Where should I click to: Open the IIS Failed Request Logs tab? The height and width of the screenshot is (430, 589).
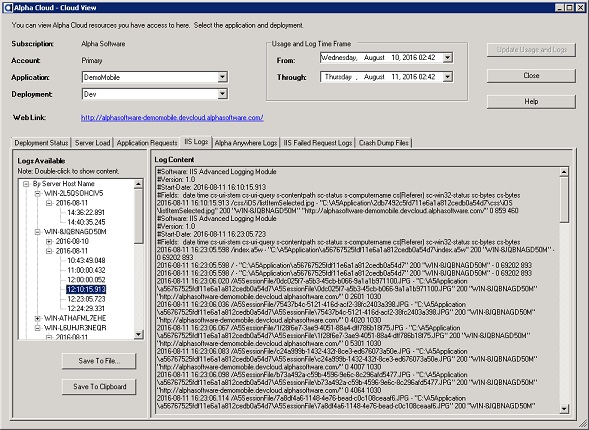[318, 143]
